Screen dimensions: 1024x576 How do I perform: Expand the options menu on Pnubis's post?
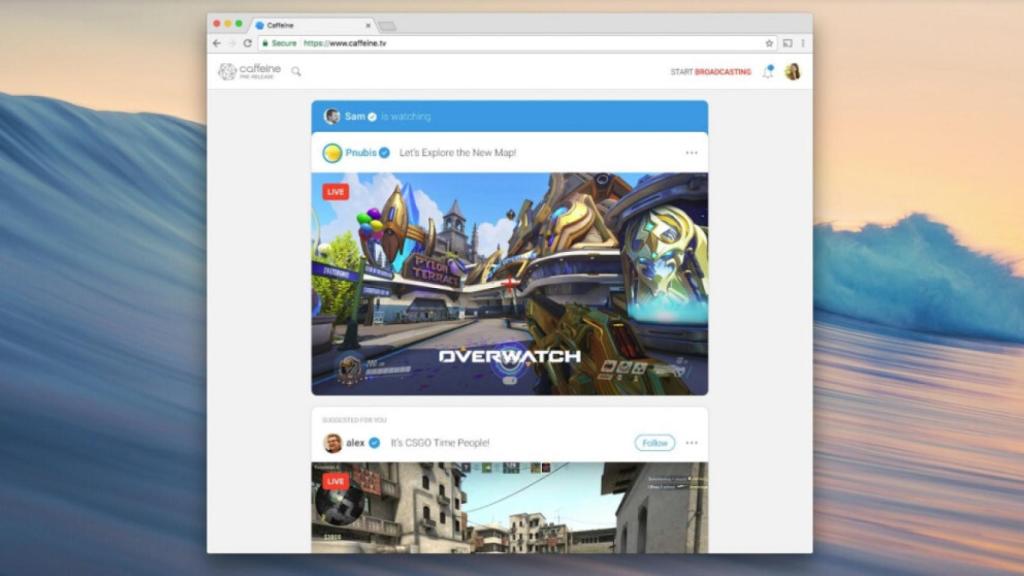[691, 153]
